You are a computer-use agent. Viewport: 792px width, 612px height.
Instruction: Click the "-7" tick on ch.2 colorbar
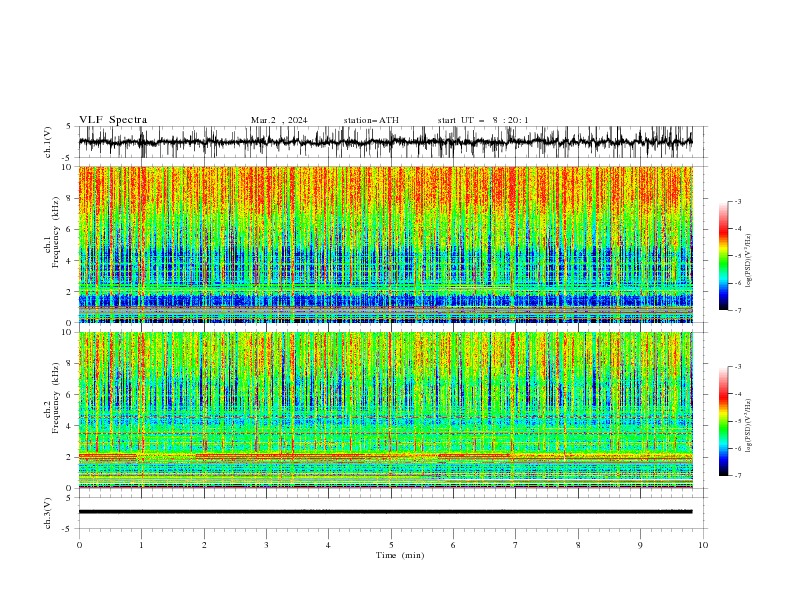[x=738, y=476]
